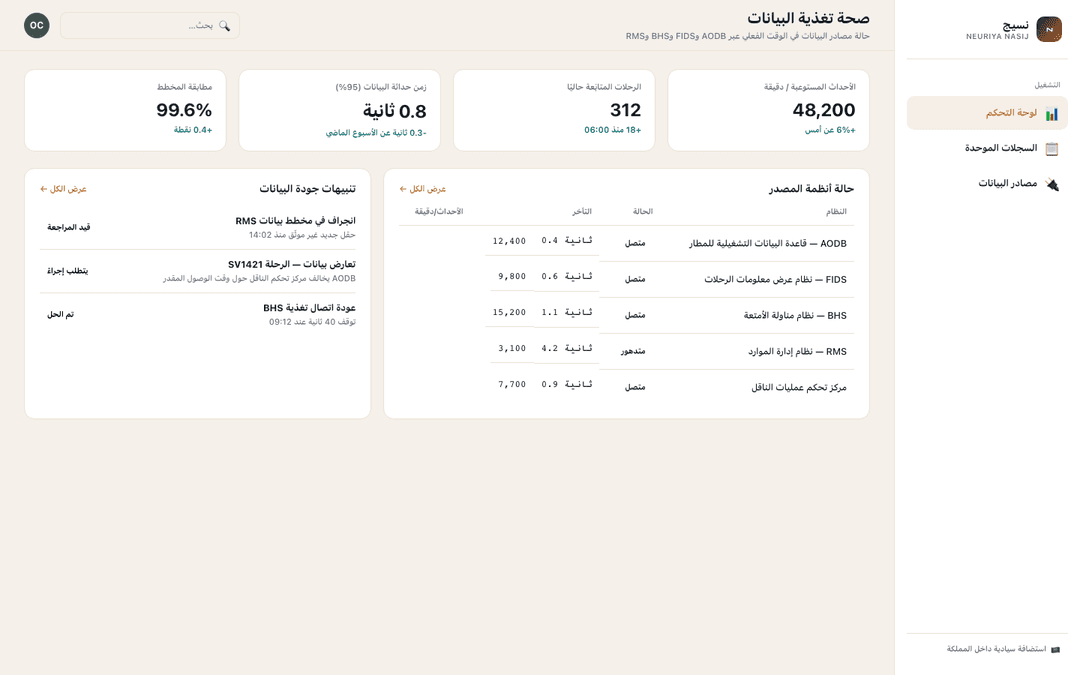The image size is (1080, 675).
Task: Open عرض الكل in تنبيهات جودة البيانات panel
Action: [63, 189]
